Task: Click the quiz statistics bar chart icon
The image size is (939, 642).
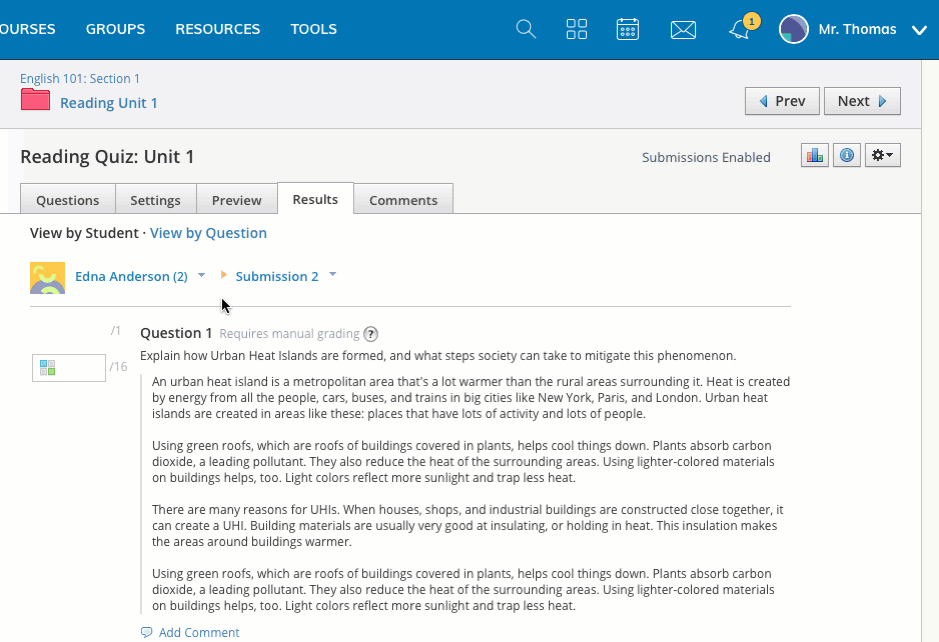Action: tap(815, 155)
